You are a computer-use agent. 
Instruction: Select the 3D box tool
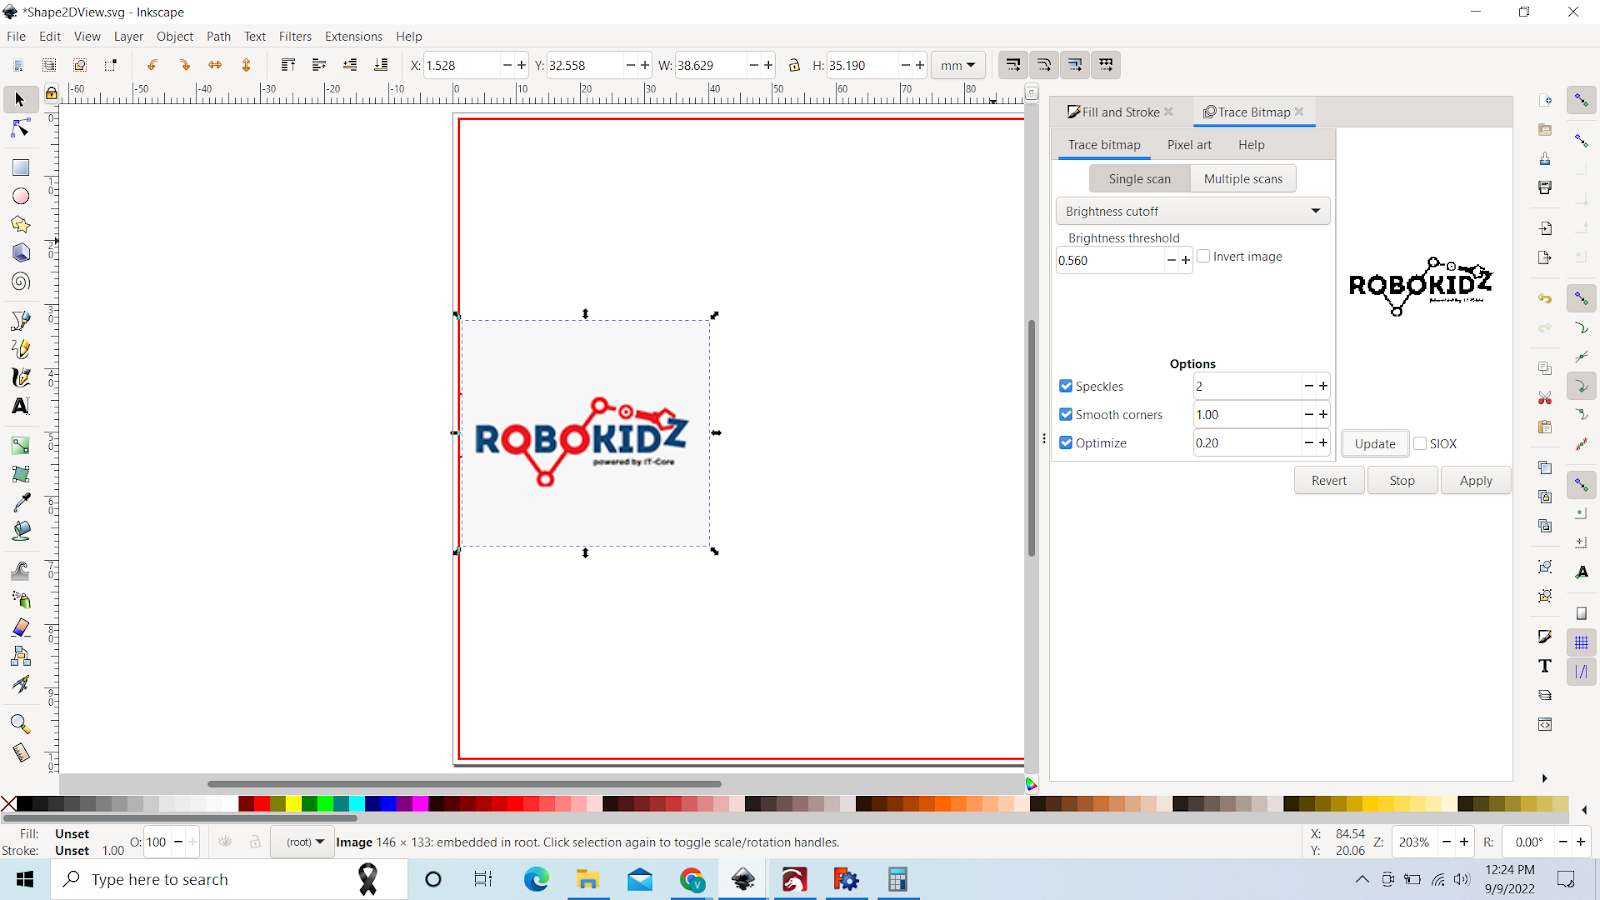tap(20, 253)
